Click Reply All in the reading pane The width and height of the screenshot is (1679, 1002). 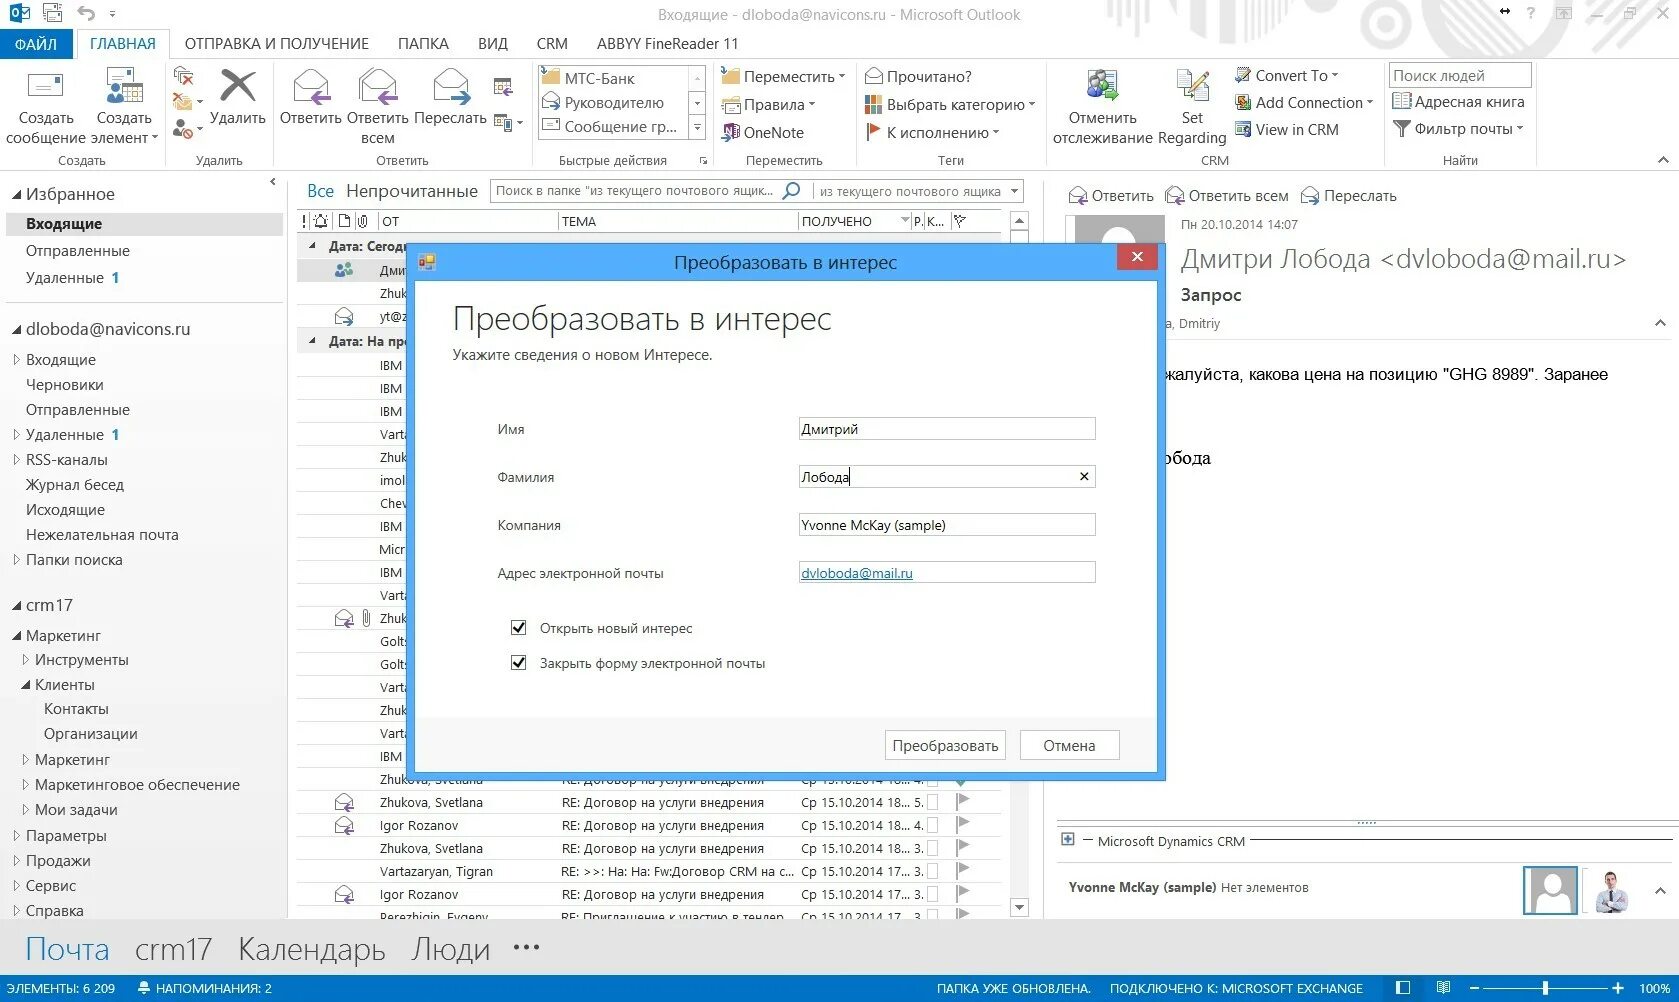1227,196
